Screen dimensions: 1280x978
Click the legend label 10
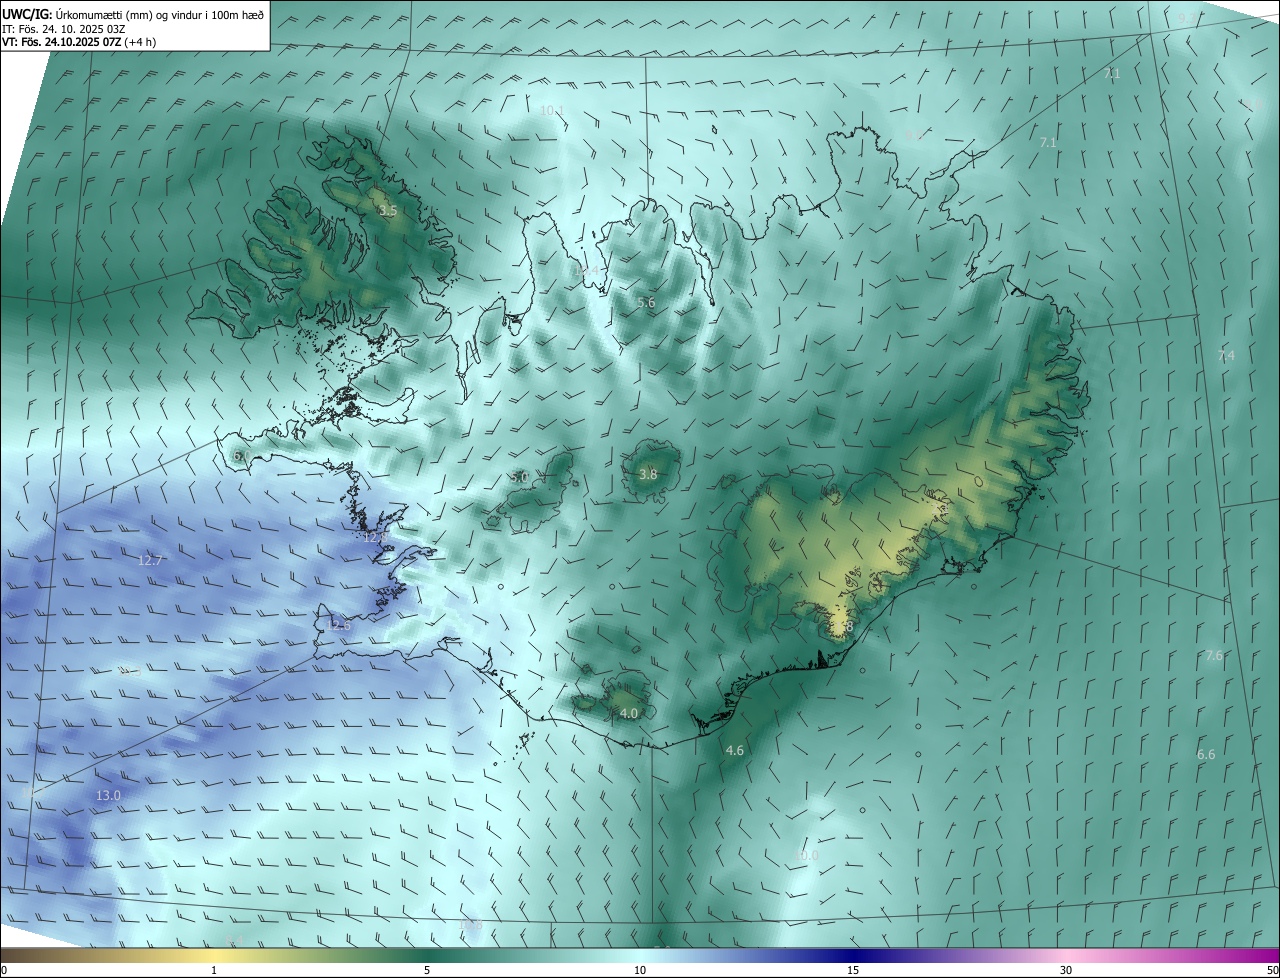[x=640, y=970]
